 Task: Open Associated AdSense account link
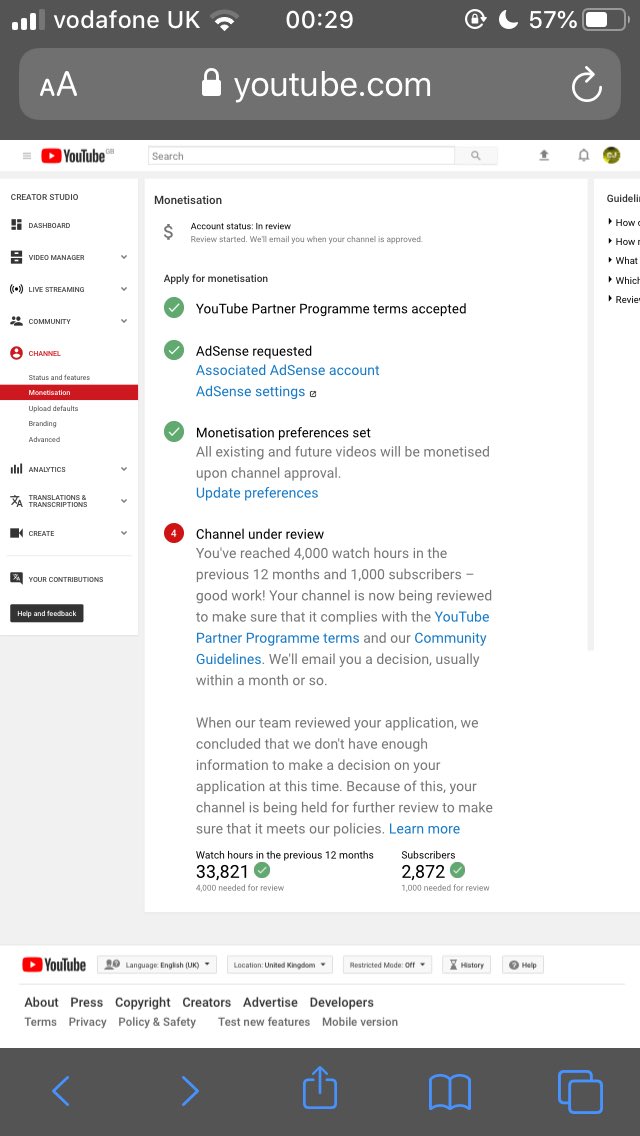click(x=288, y=370)
